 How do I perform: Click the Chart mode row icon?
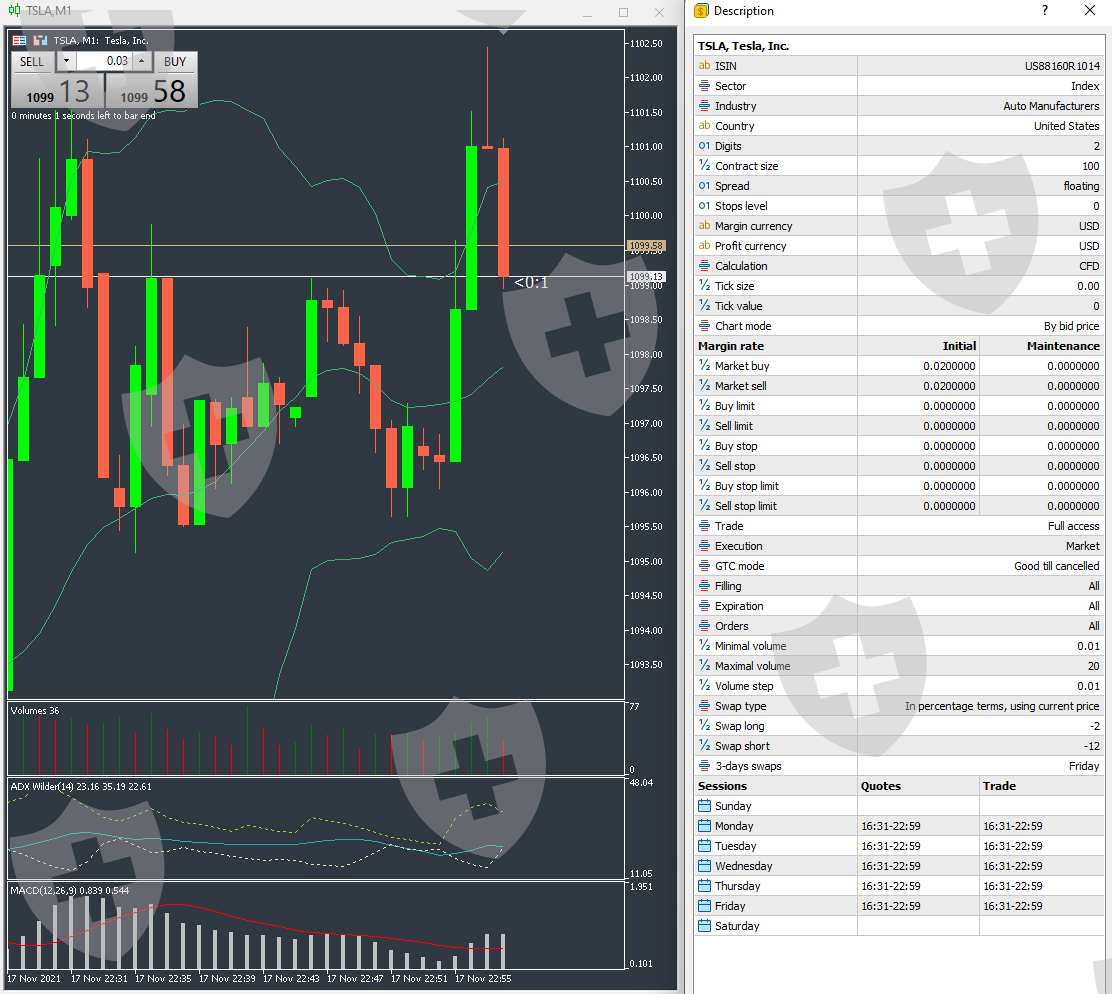coord(704,325)
